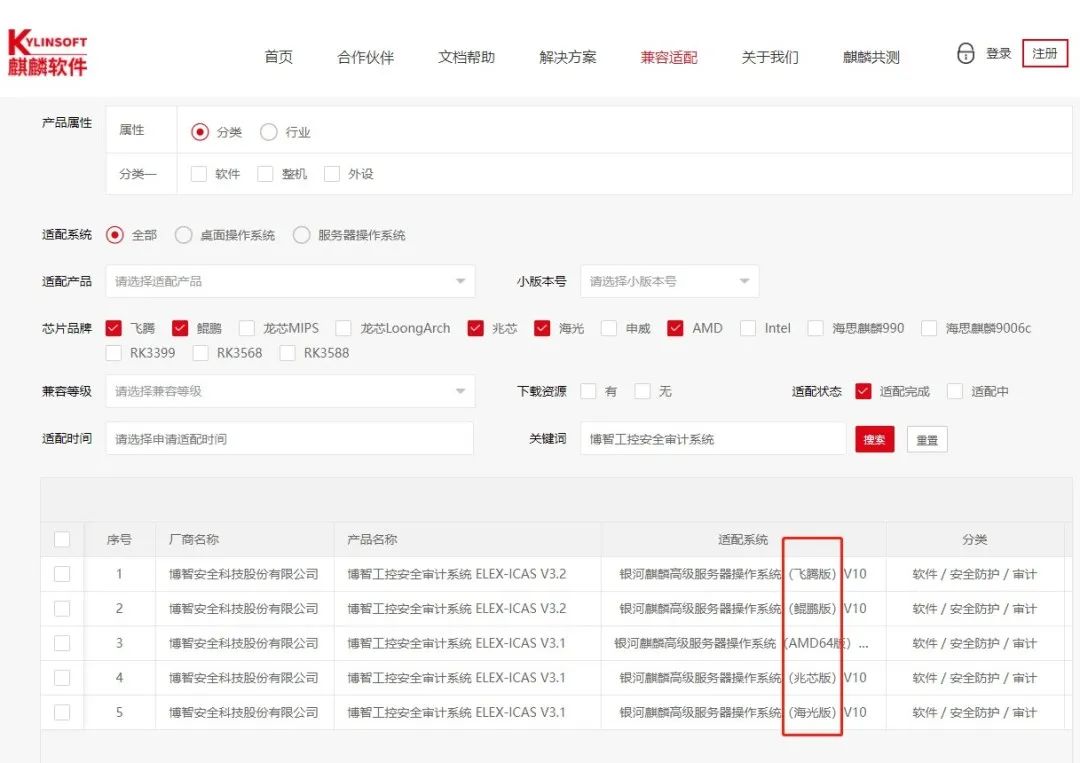Click the 厂商名称 column header
The image size is (1080, 763).
click(194, 540)
